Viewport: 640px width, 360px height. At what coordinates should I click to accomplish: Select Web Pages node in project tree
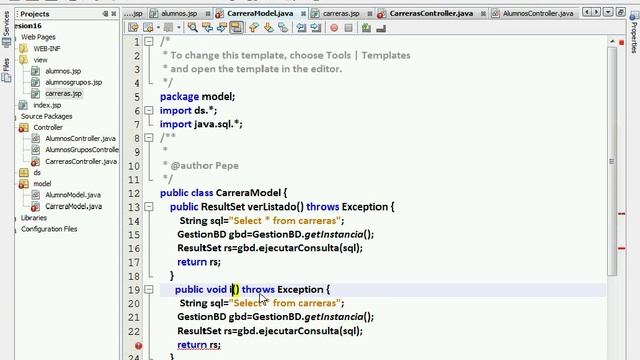click(38, 37)
